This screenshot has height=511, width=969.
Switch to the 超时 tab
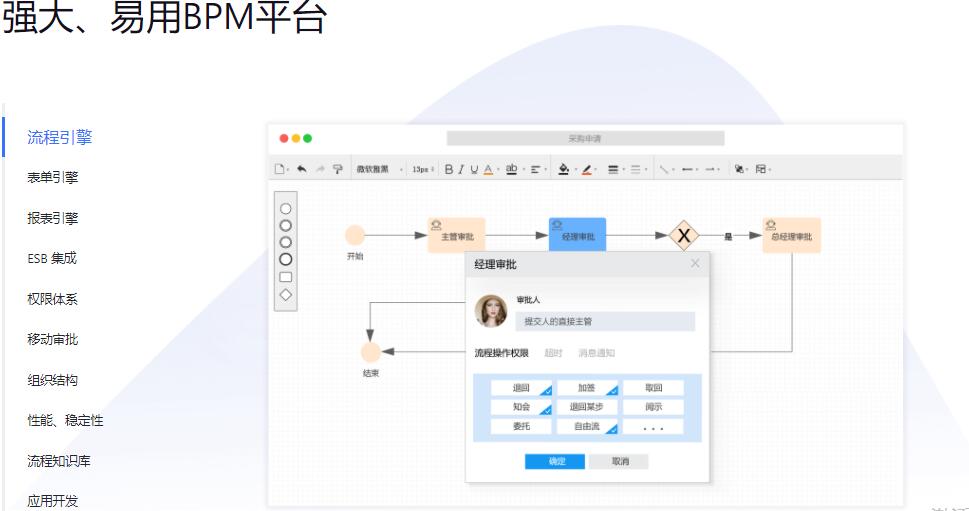pyautogui.click(x=553, y=353)
